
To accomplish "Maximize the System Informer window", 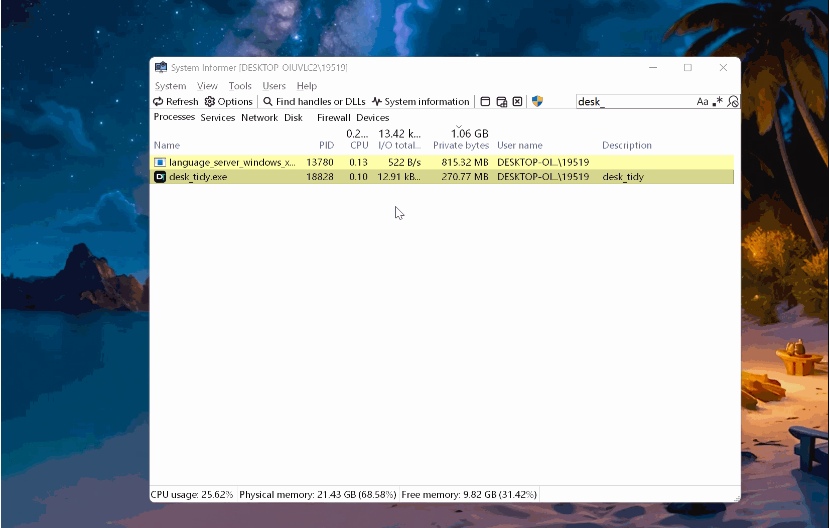I will pos(687,68).
